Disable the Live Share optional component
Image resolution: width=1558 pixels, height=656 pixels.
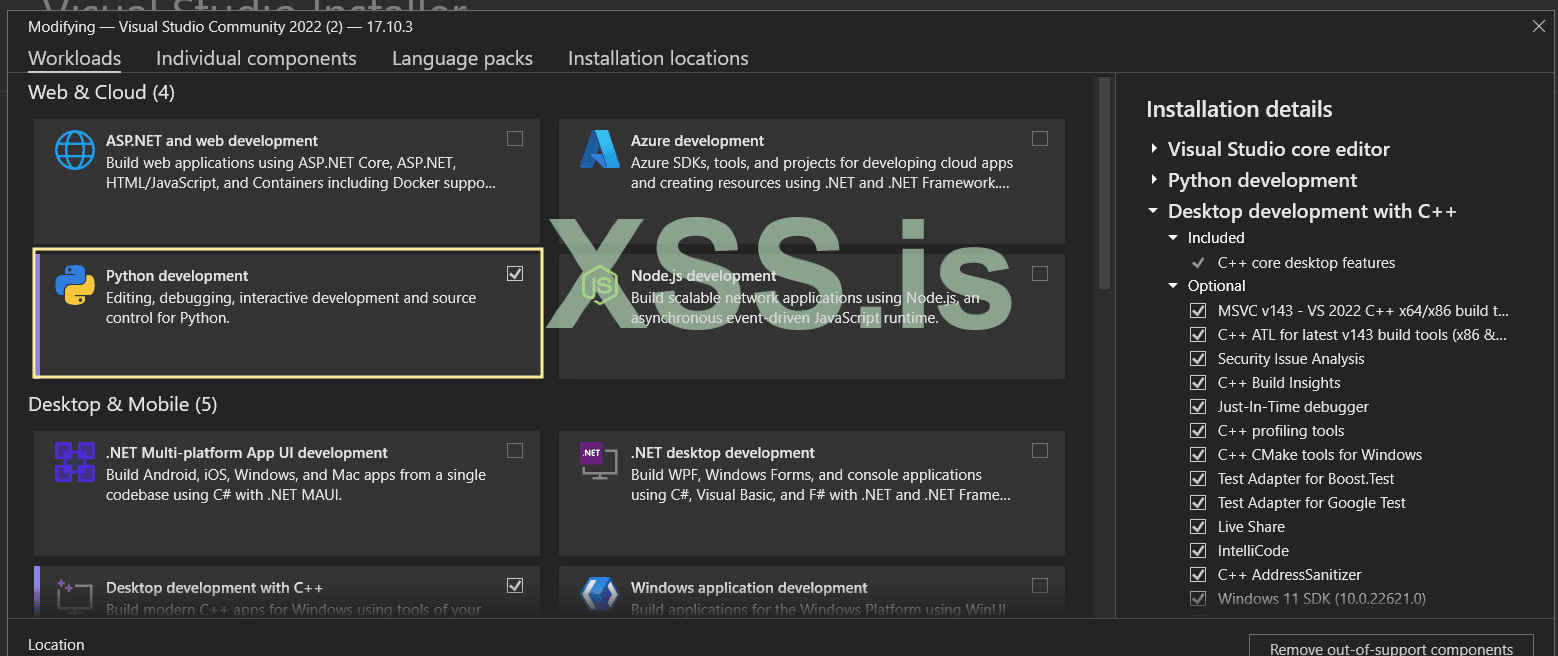click(1198, 527)
